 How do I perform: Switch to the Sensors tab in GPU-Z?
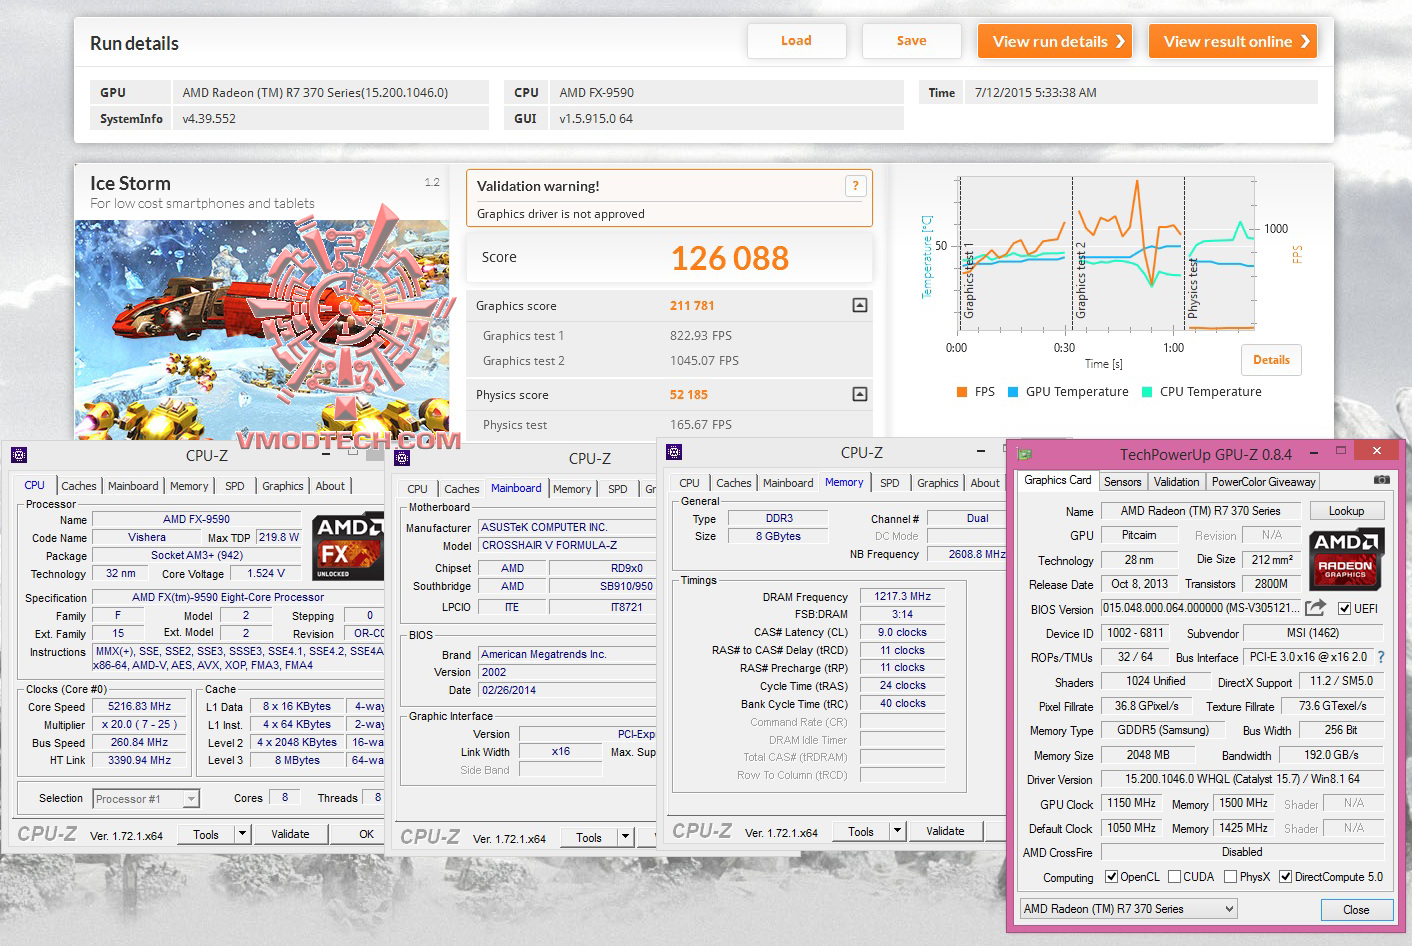click(x=1122, y=481)
